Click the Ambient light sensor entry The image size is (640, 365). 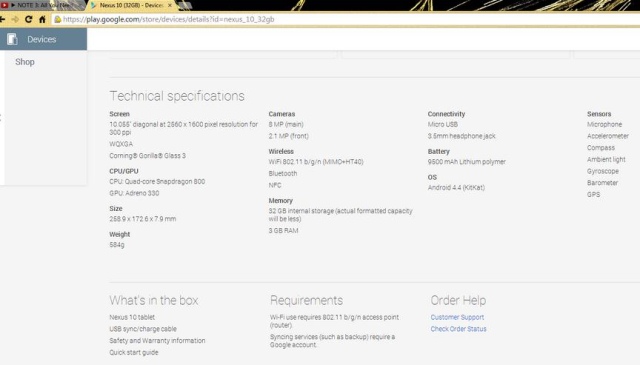pyautogui.click(x=606, y=160)
